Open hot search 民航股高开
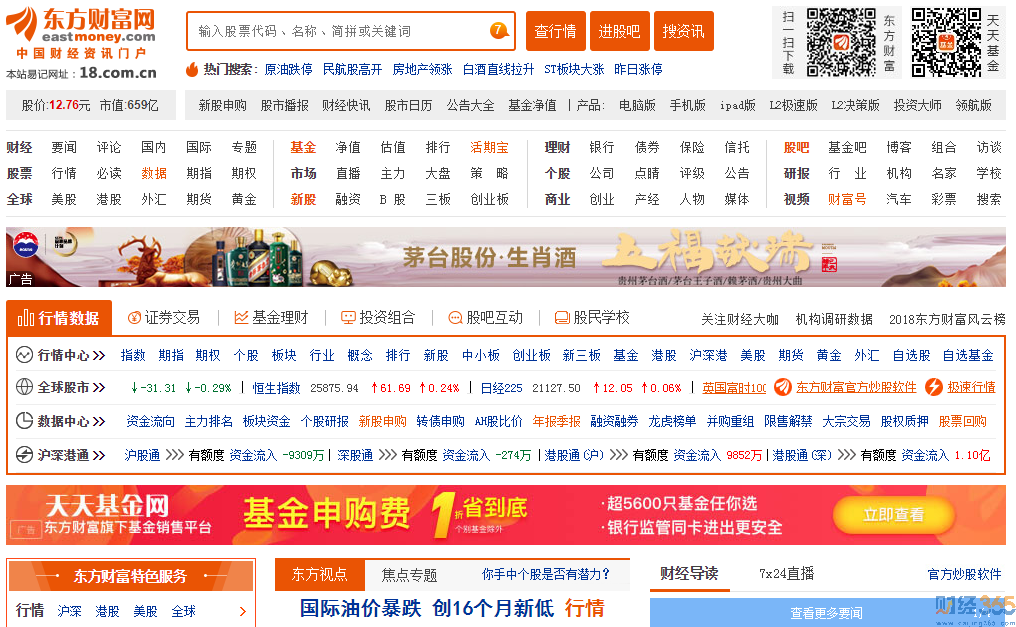 [x=352, y=69]
